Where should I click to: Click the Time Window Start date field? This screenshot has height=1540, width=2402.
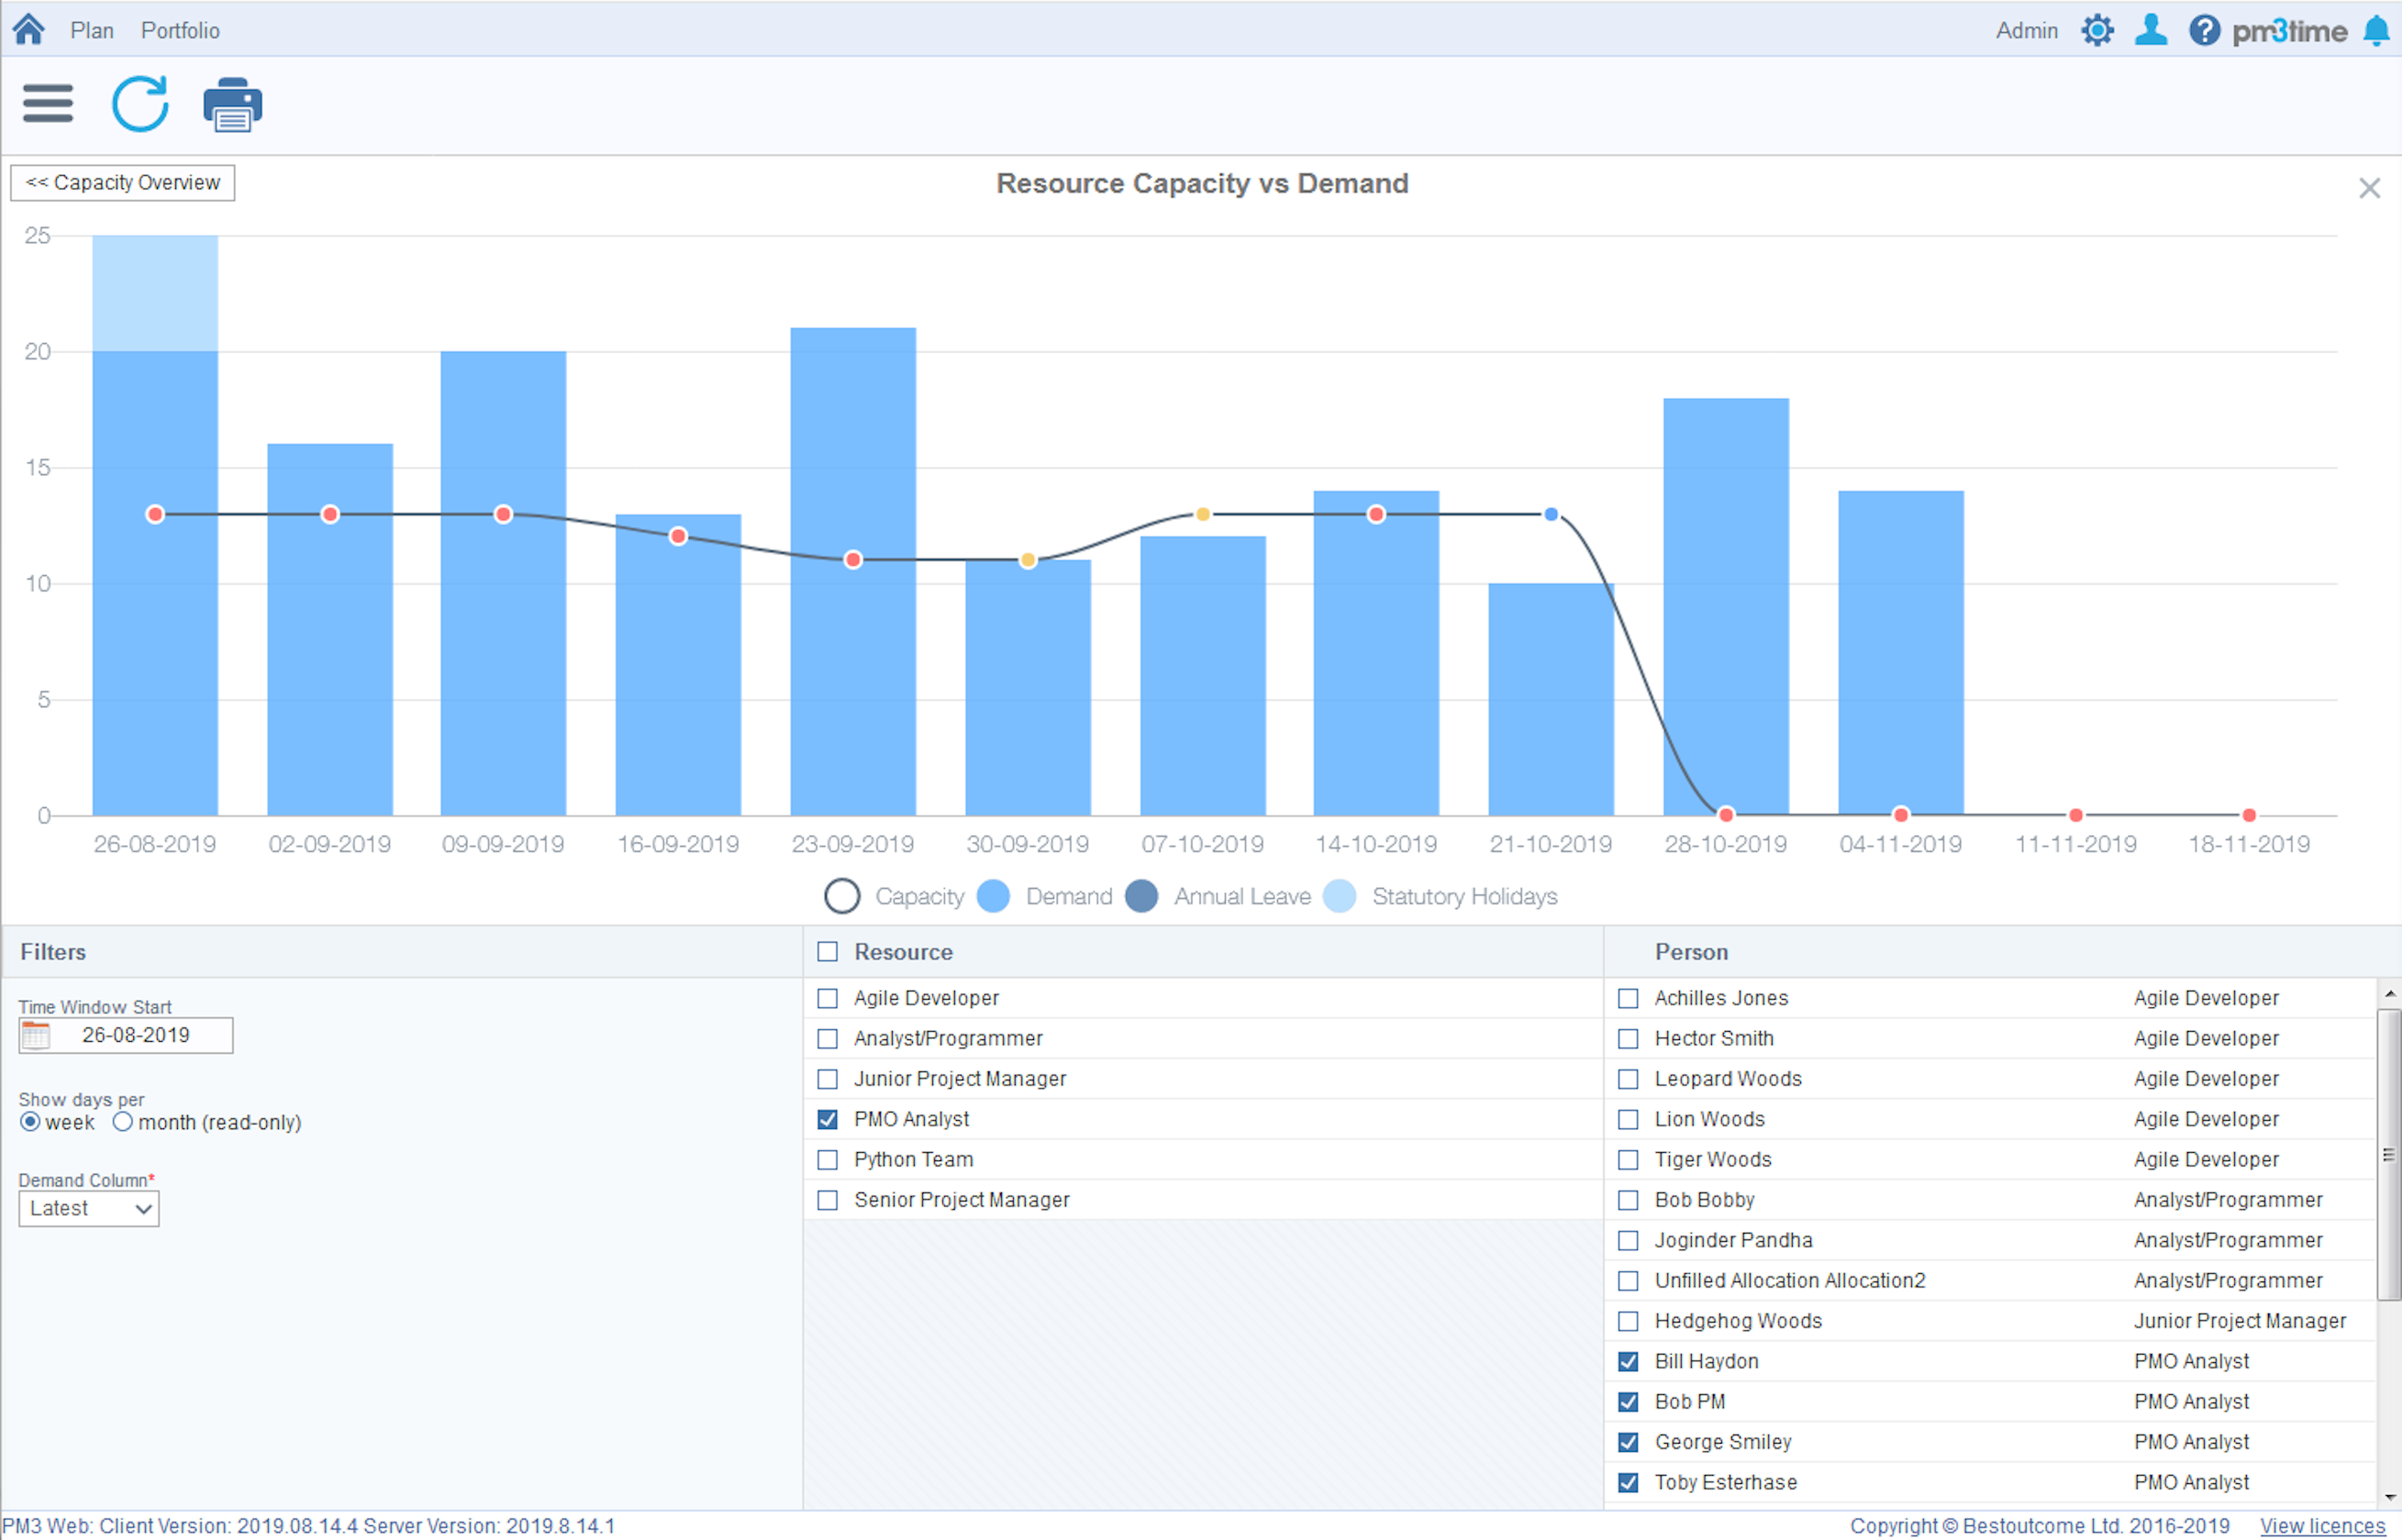[138, 1035]
